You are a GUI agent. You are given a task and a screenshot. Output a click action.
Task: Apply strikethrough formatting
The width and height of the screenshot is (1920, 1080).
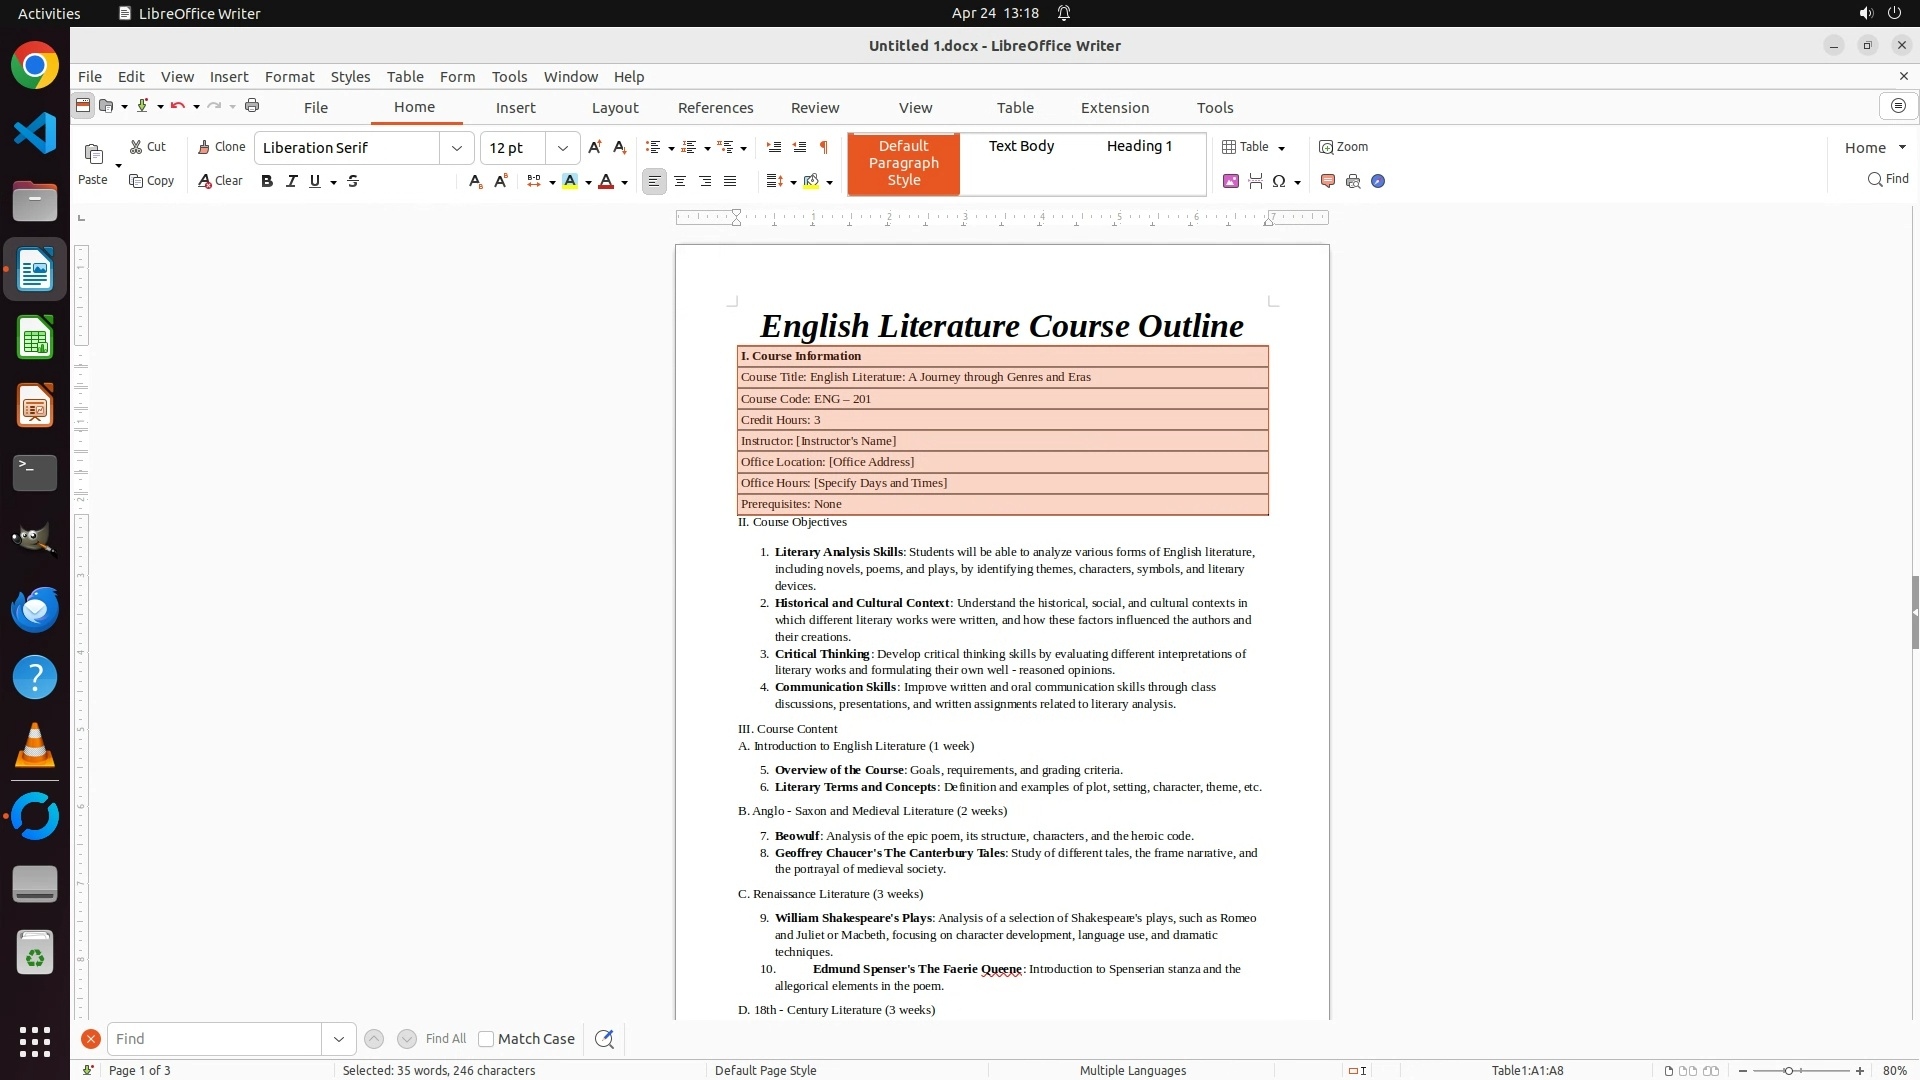point(353,181)
